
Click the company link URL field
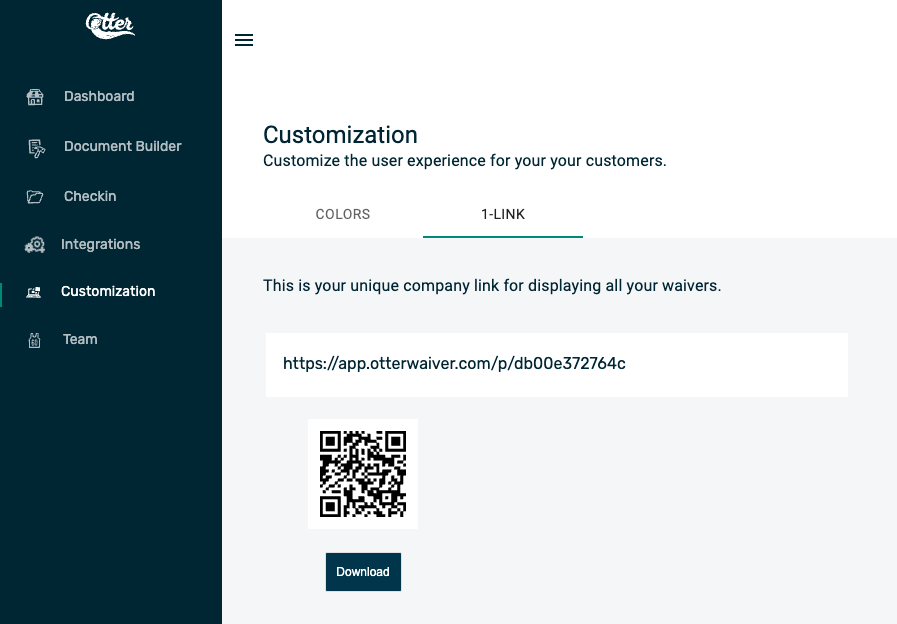557,365
